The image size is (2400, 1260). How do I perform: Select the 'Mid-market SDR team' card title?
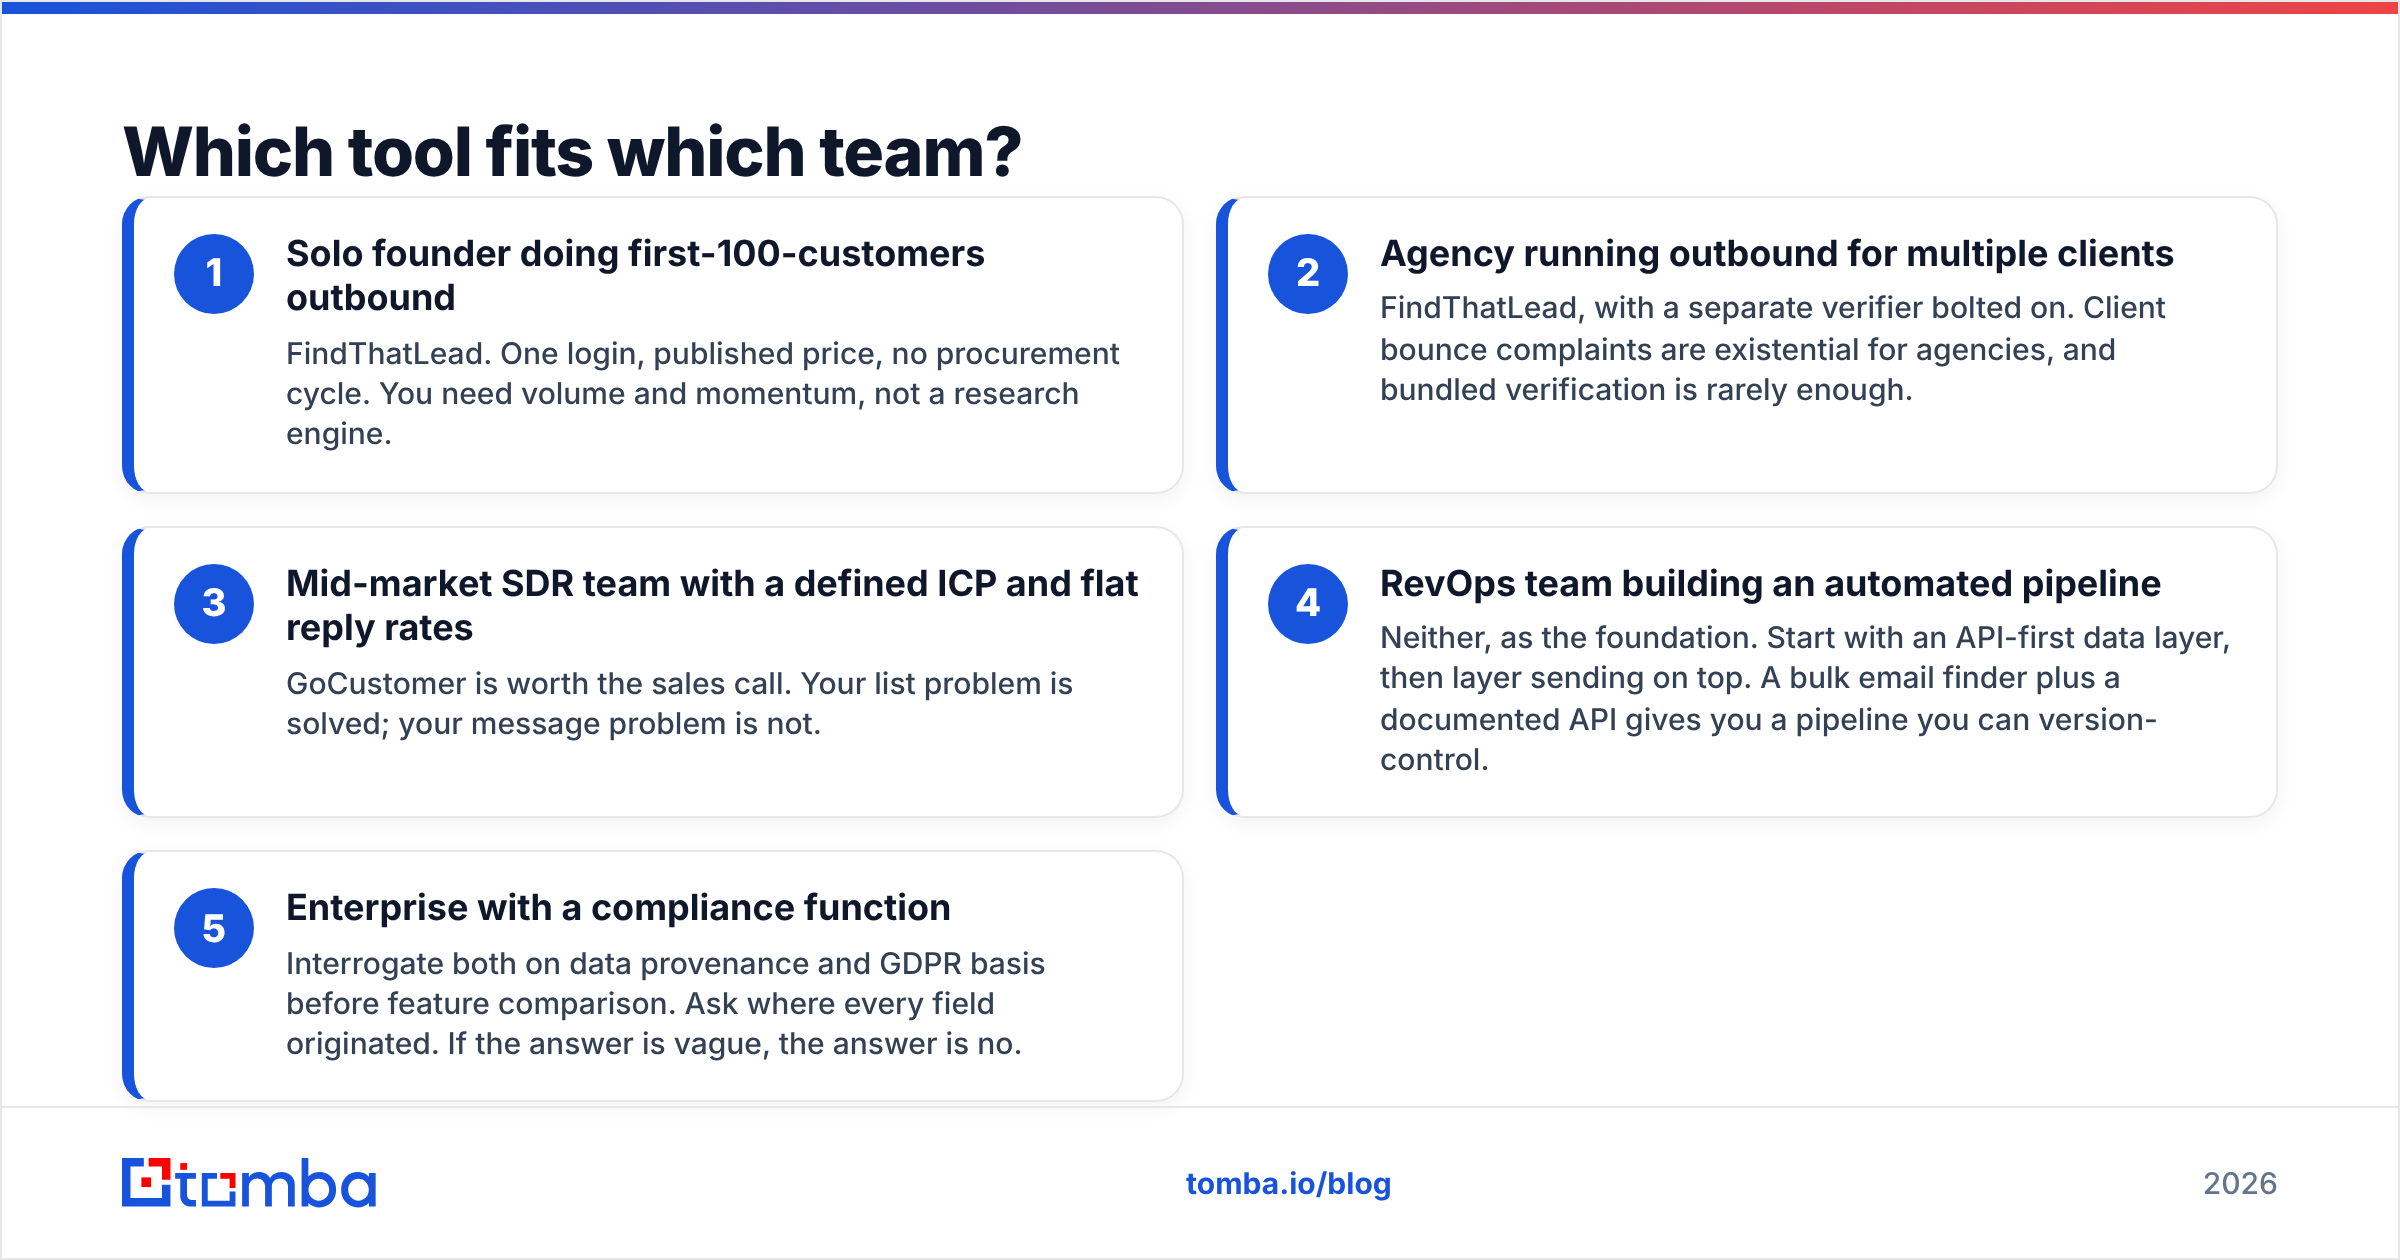click(x=712, y=606)
